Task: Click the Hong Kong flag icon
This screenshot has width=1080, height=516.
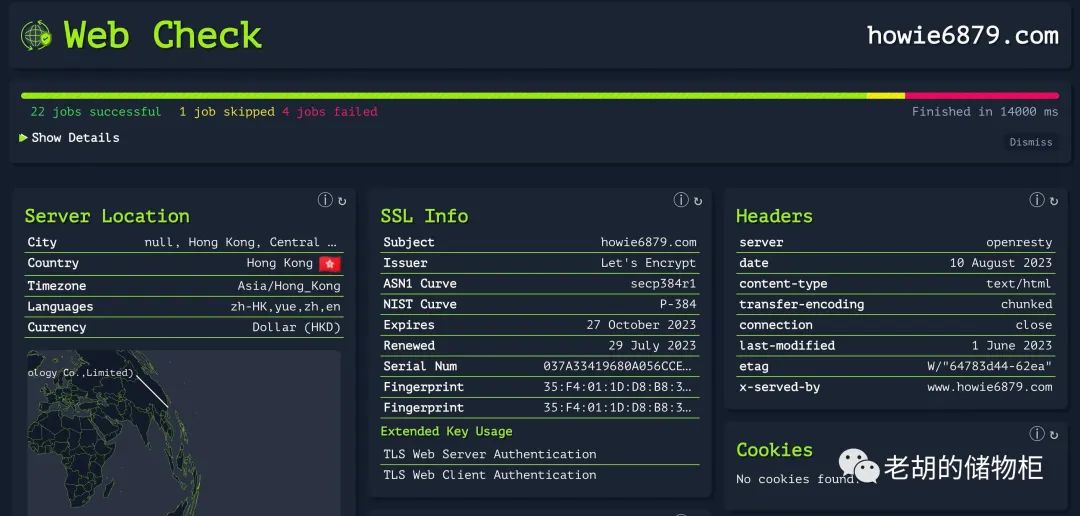Action: point(330,263)
